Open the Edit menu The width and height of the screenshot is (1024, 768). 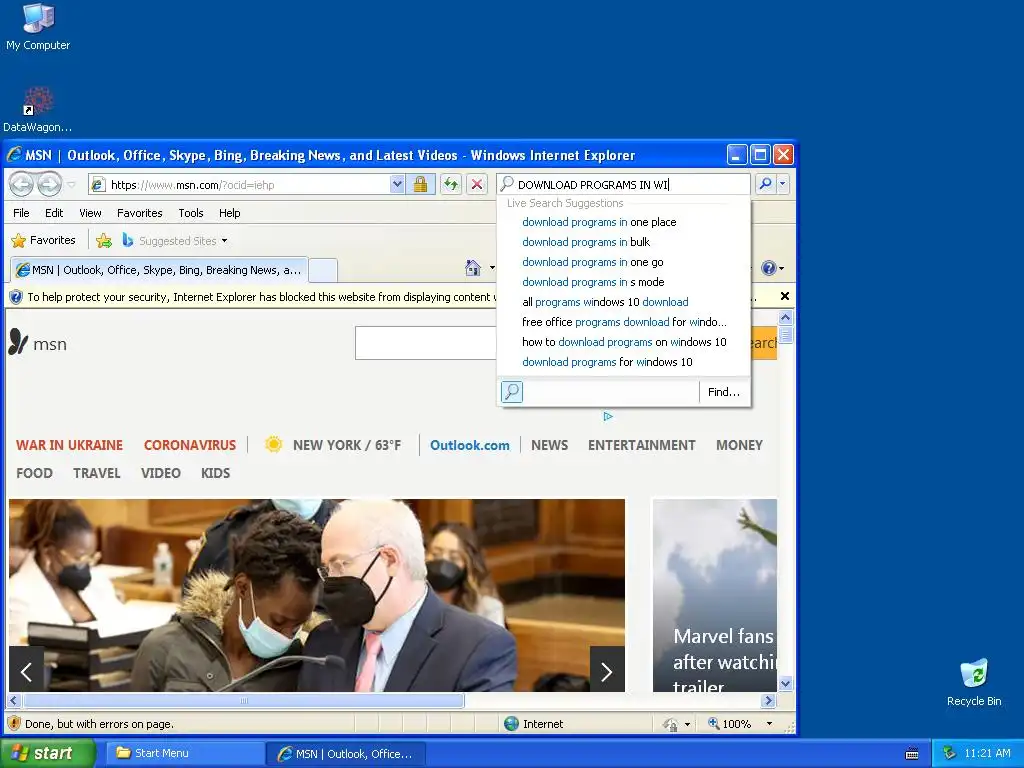(54, 213)
